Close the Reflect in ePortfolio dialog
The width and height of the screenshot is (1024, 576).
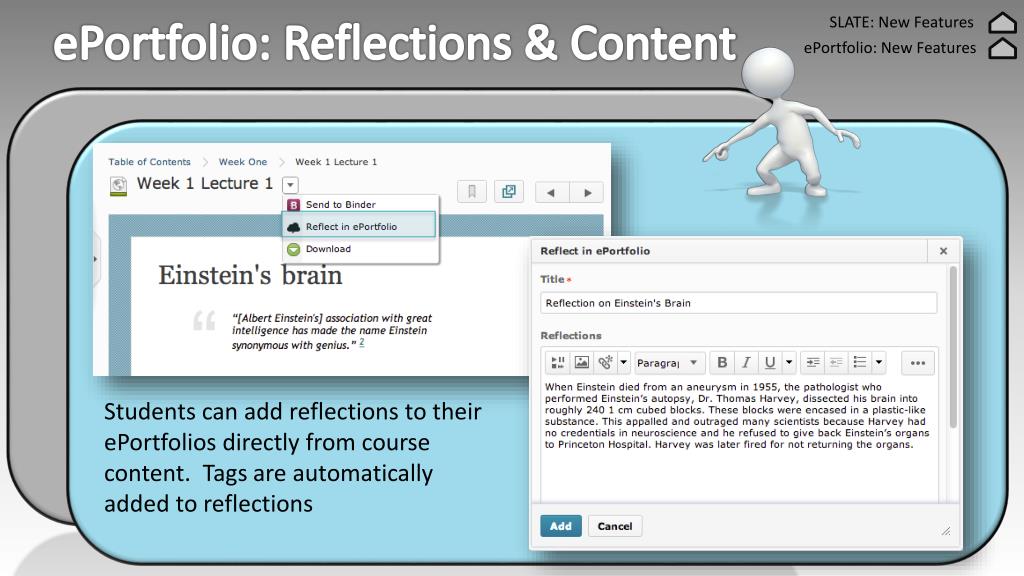coord(943,251)
